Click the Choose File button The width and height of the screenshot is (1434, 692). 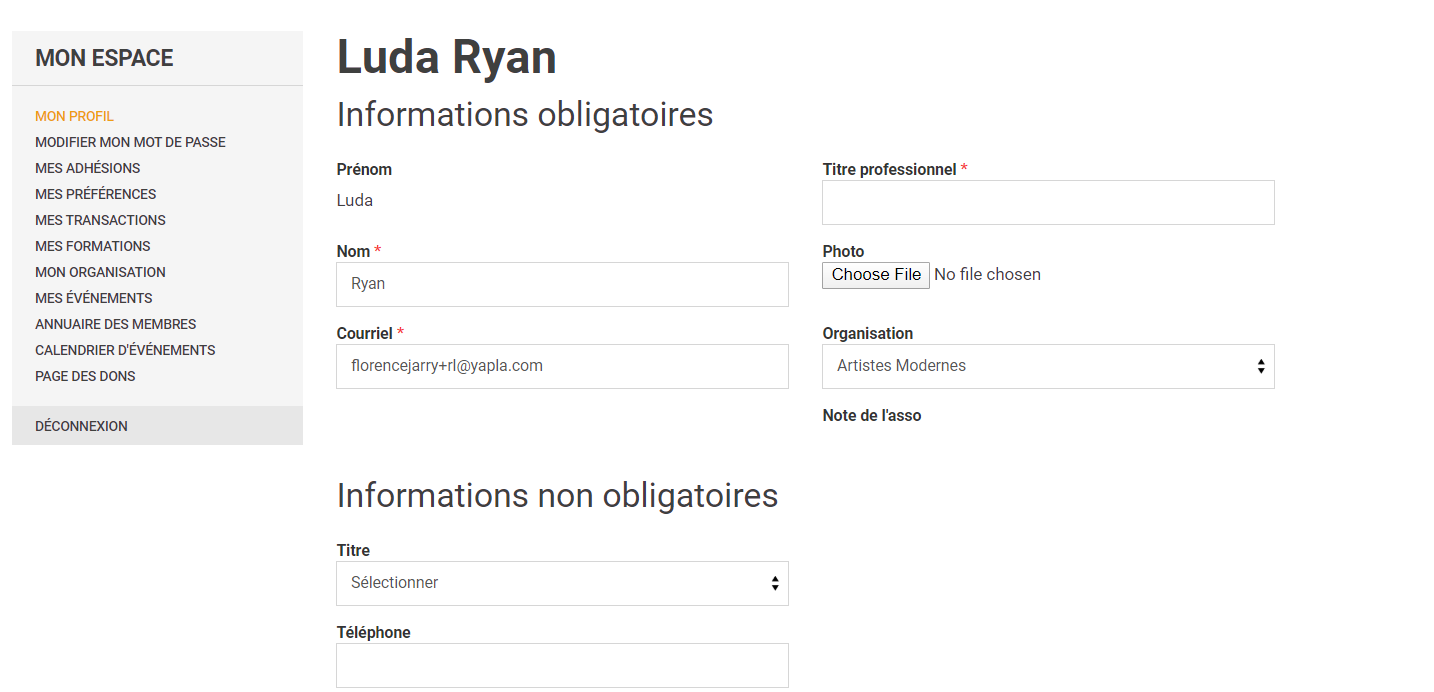876,275
